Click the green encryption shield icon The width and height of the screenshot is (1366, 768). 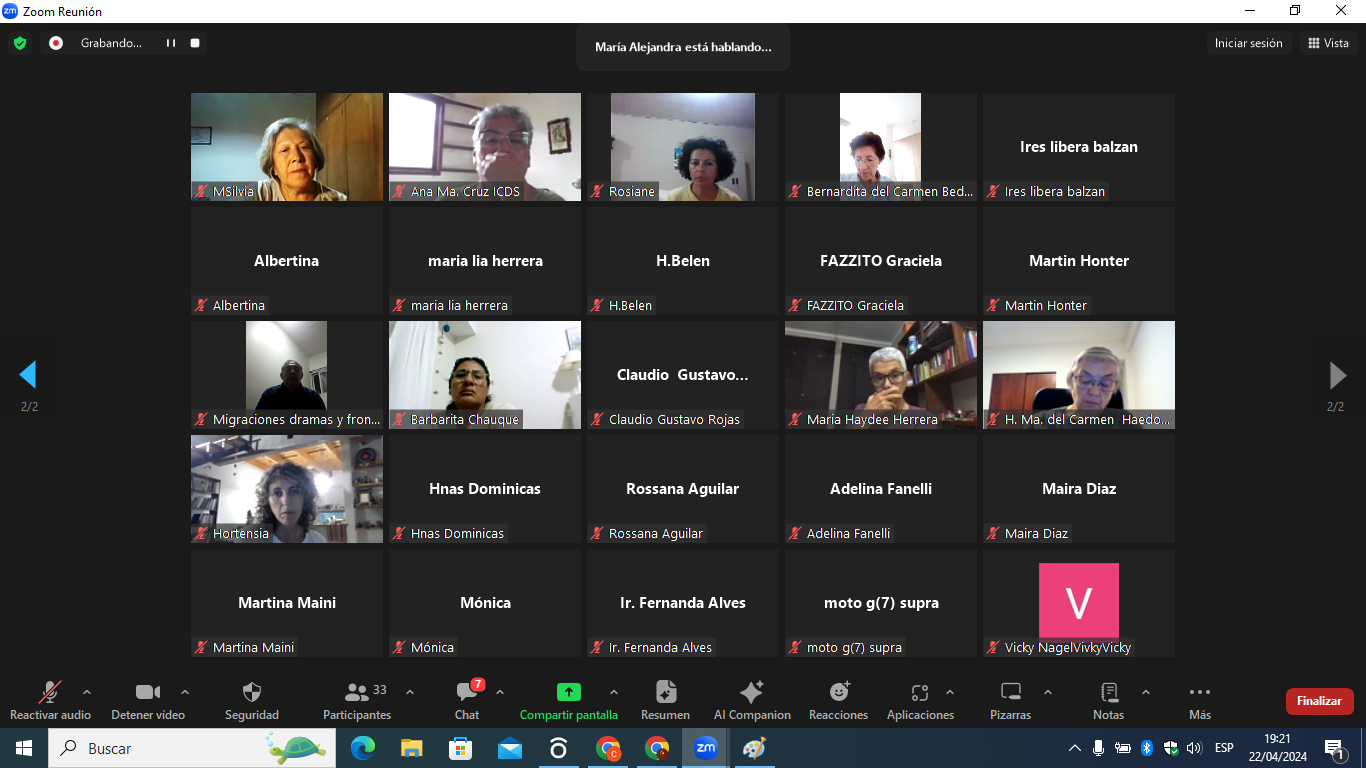[19, 43]
